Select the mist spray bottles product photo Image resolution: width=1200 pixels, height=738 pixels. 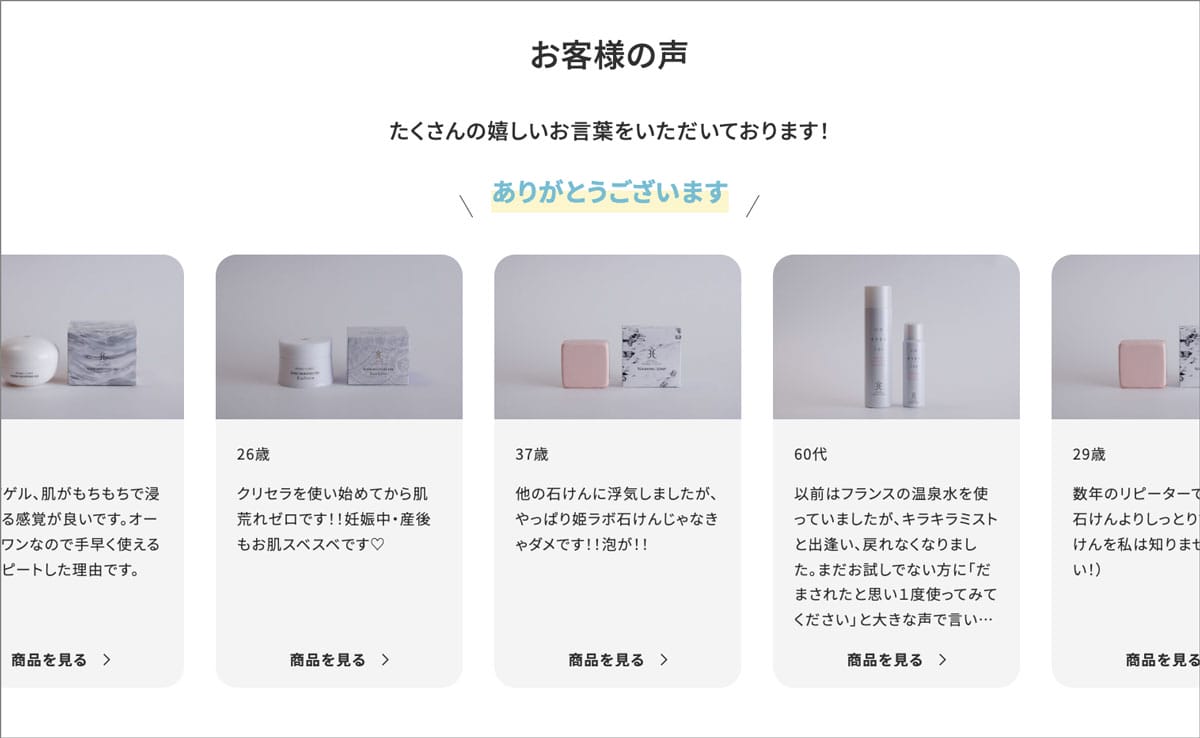pyautogui.click(x=896, y=337)
